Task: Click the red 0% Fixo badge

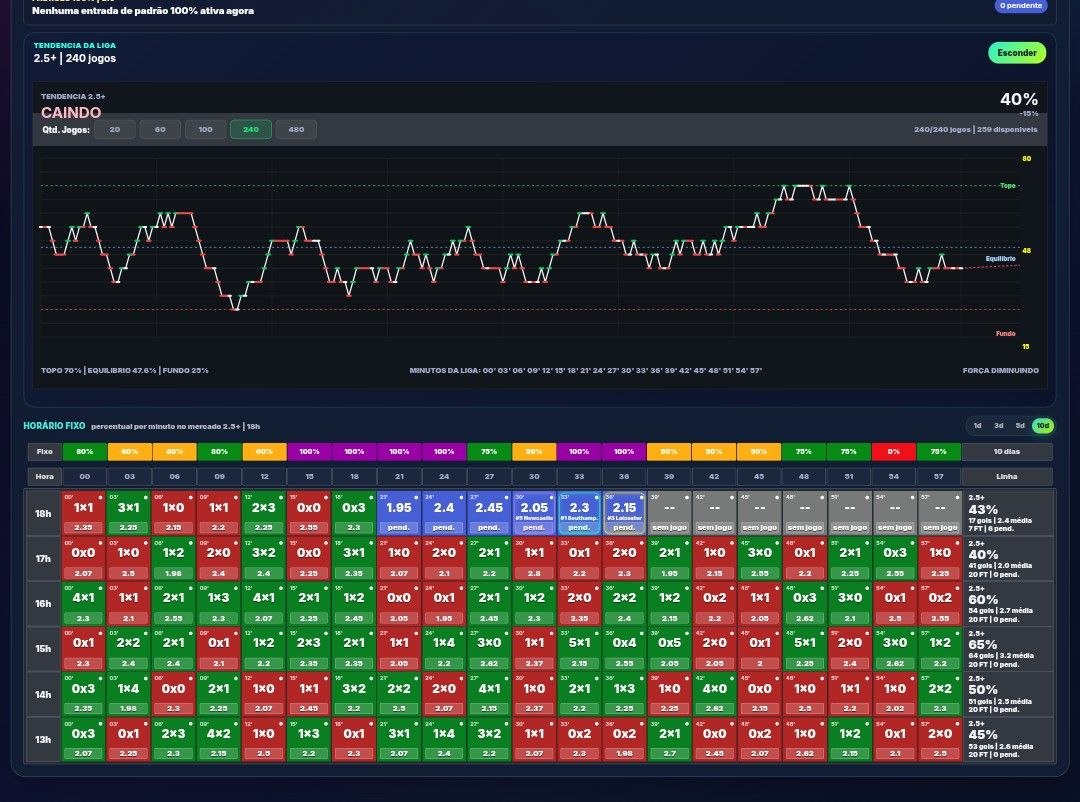Action: tap(893, 452)
